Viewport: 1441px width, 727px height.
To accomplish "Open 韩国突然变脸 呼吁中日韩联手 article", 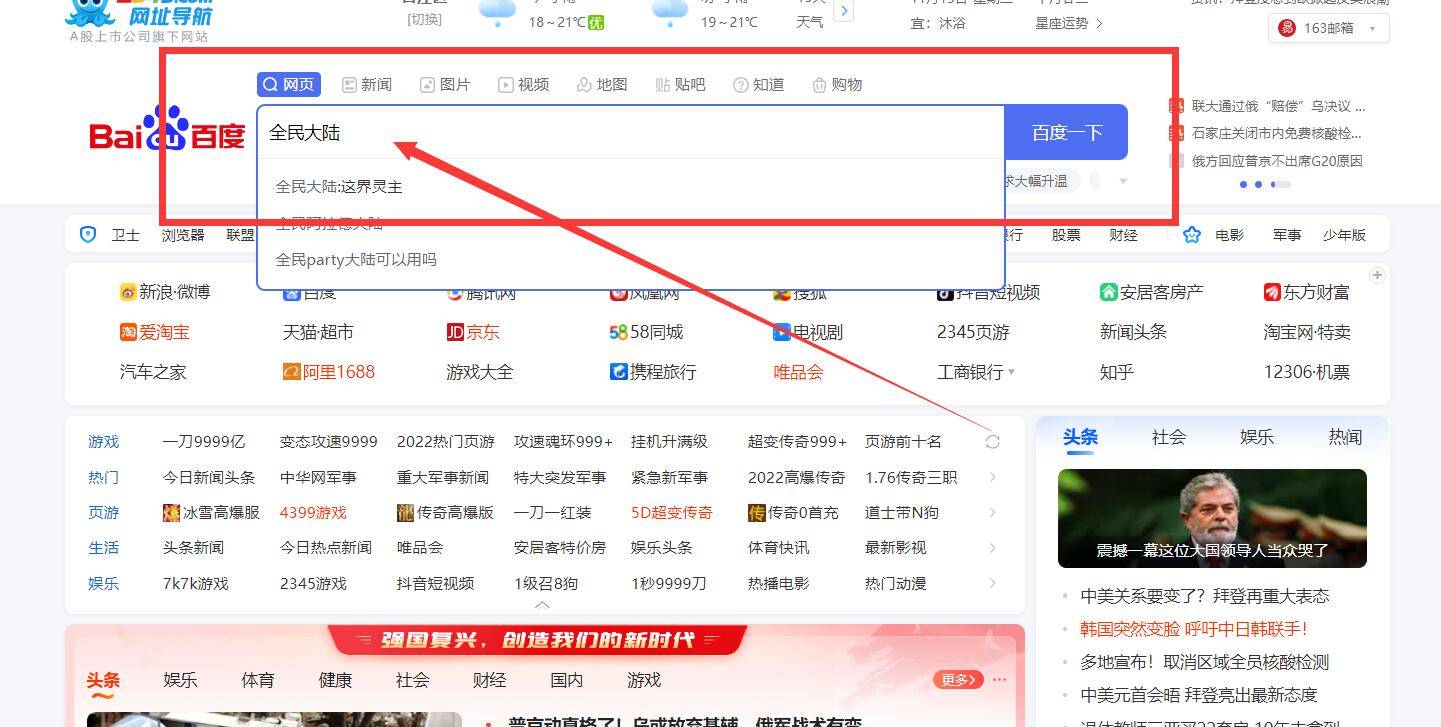I will pyautogui.click(x=1194, y=629).
